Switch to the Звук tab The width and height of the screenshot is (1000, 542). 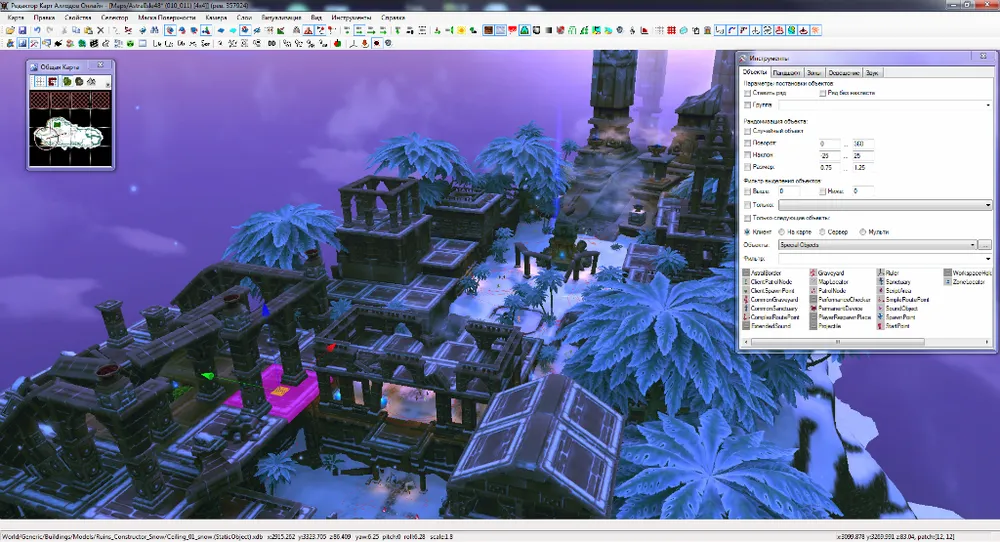[x=873, y=72]
